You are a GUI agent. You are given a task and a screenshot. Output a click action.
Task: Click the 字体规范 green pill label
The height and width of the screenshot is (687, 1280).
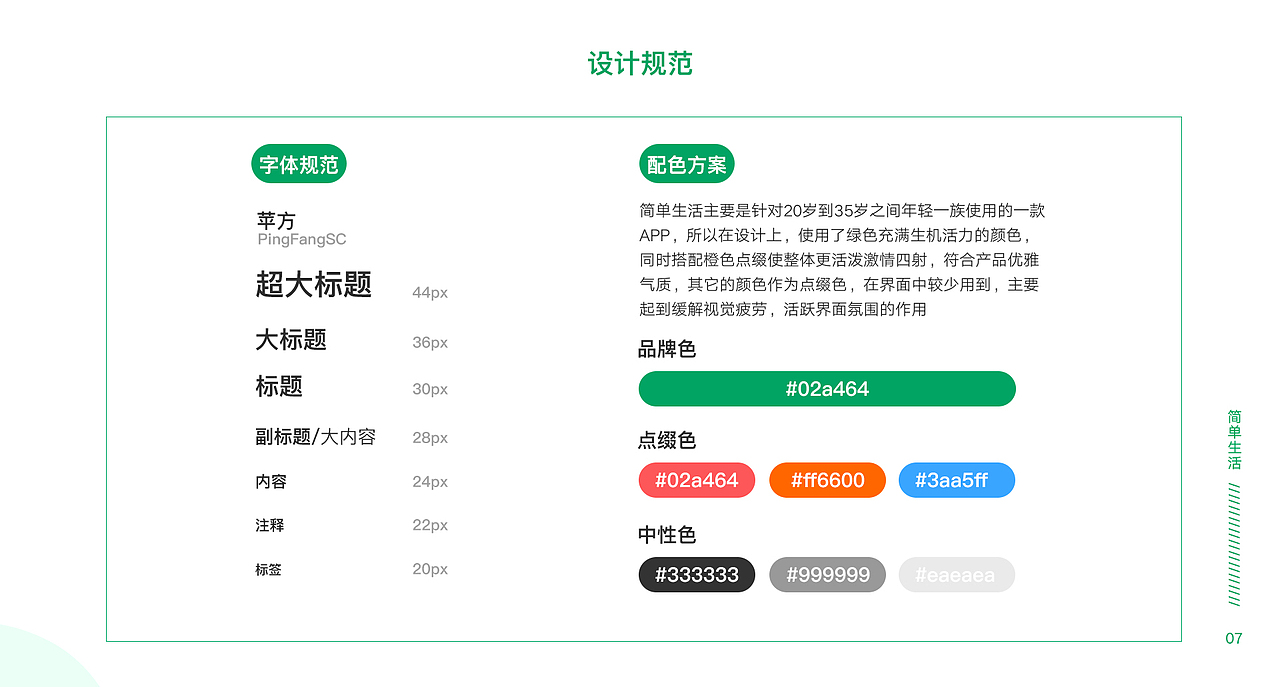(298, 163)
